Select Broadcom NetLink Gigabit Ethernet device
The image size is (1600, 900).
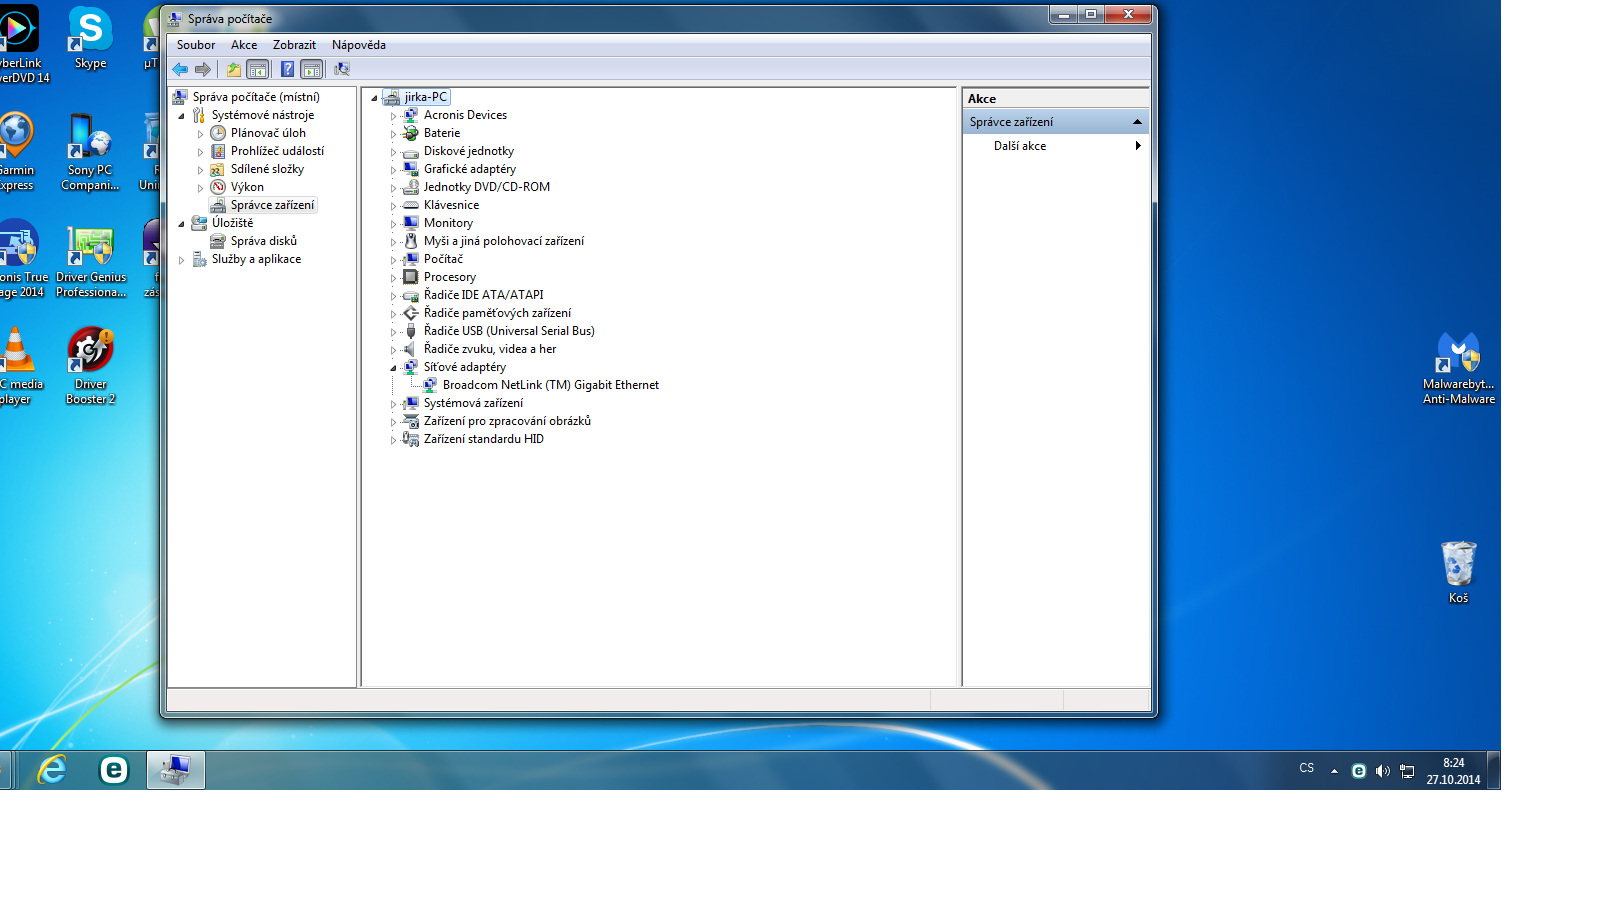(550, 385)
